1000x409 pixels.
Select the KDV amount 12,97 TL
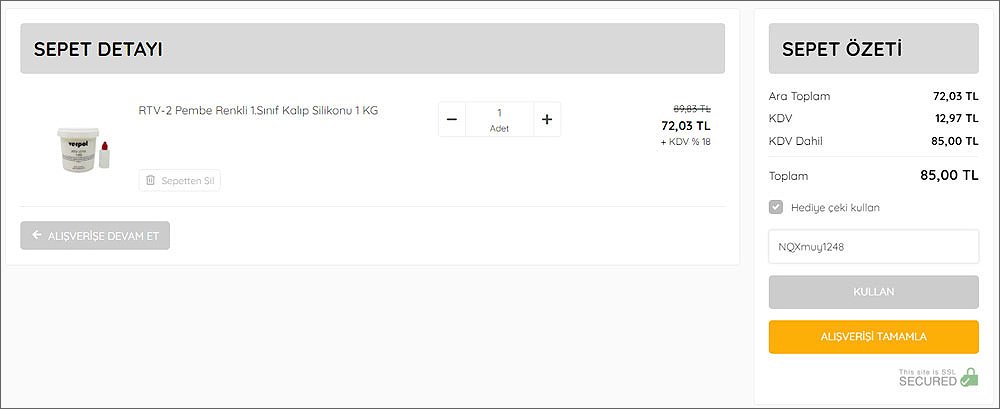(955, 118)
